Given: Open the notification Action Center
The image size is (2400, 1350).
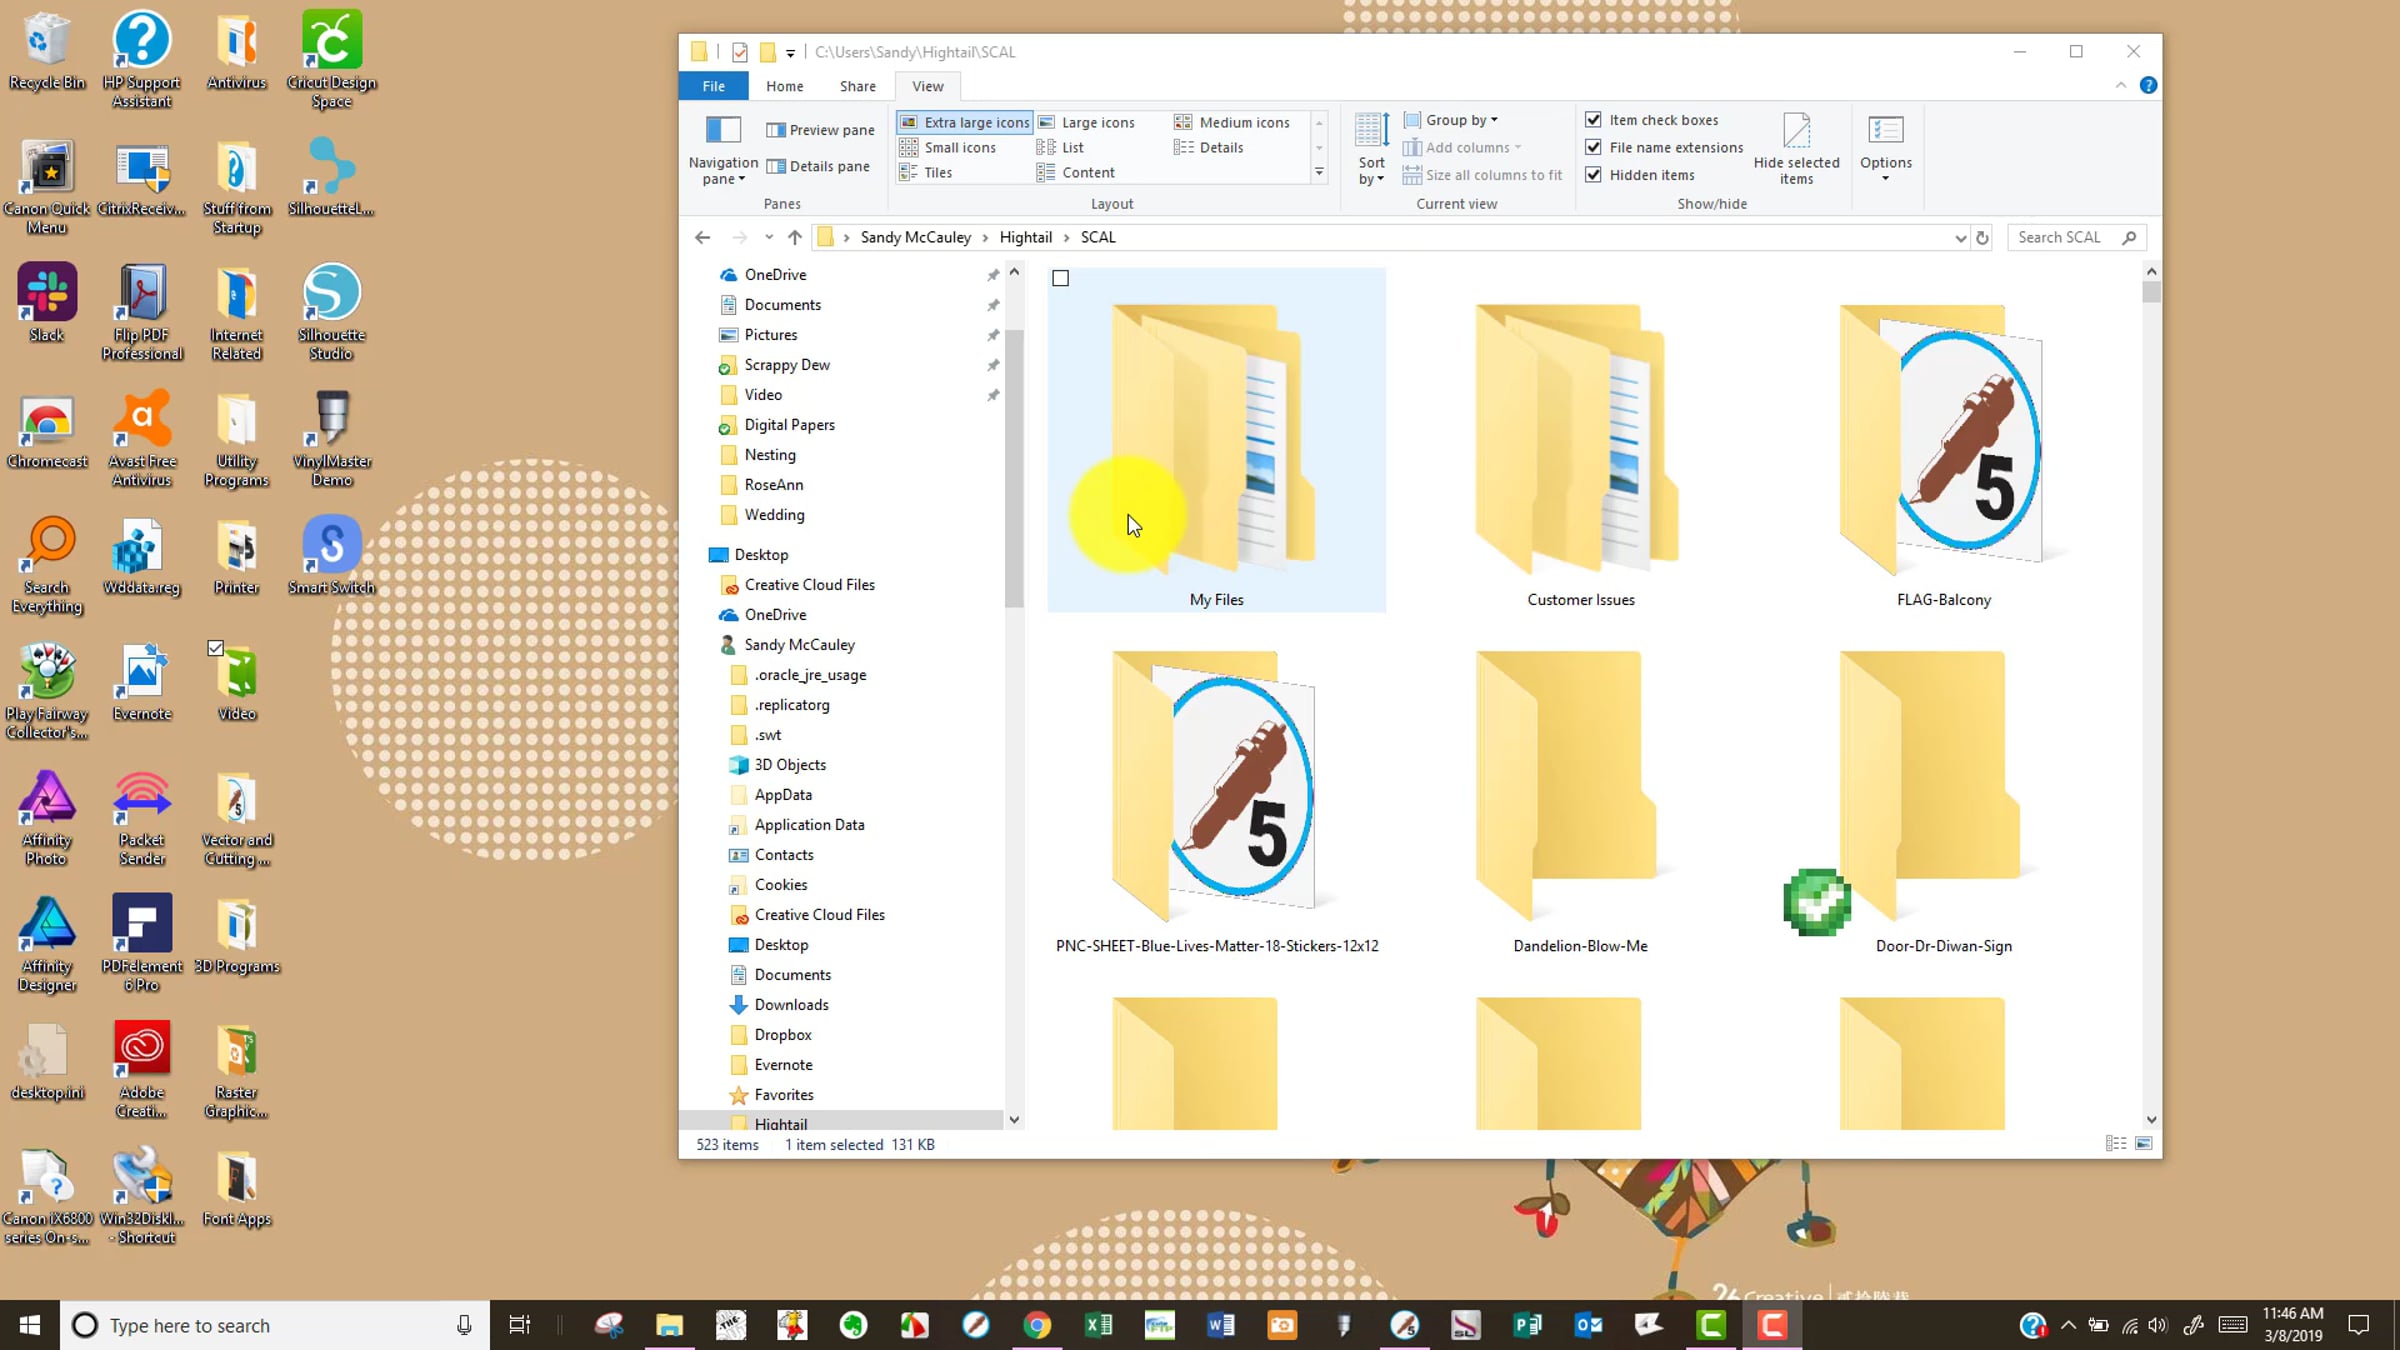Looking at the screenshot, I should (2359, 1325).
